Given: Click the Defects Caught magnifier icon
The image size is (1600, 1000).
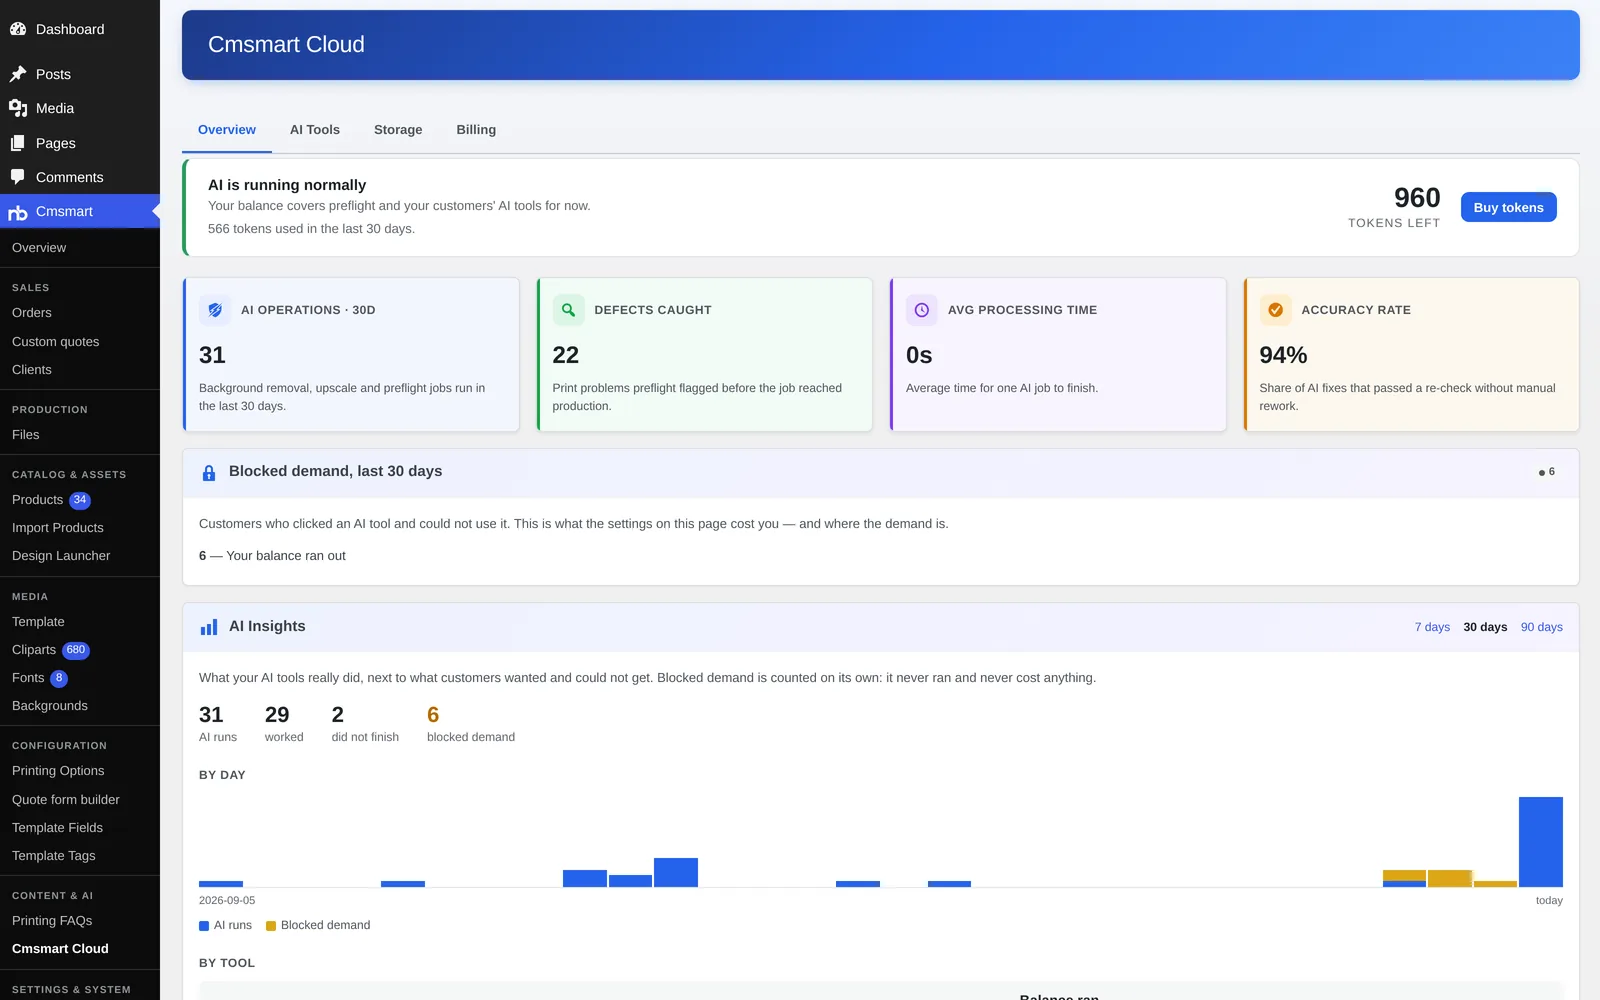Looking at the screenshot, I should pyautogui.click(x=568, y=310).
